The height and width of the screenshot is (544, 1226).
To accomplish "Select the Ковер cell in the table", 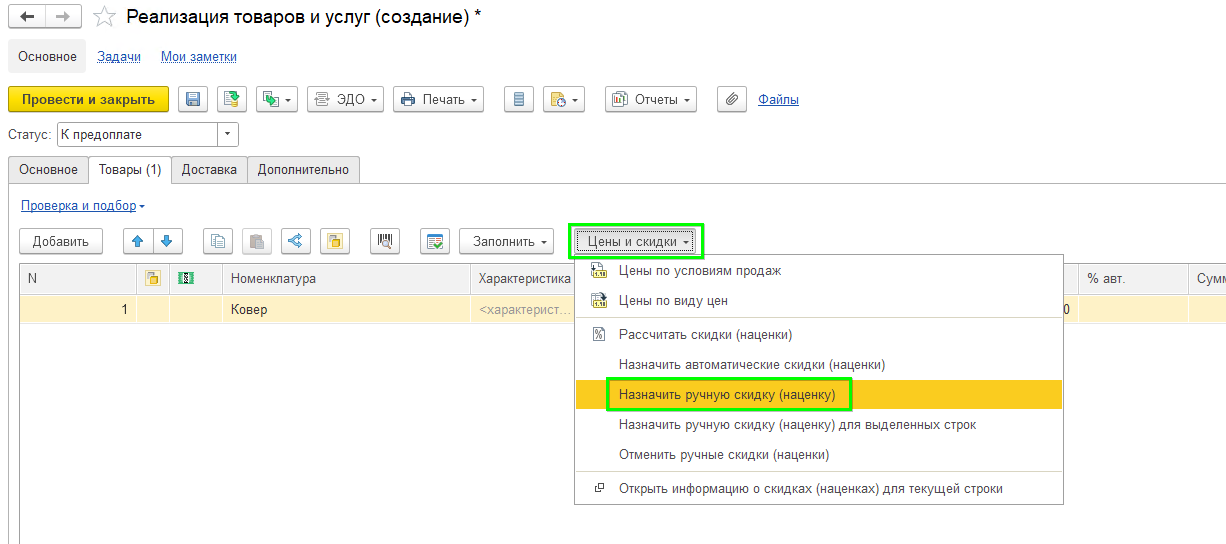I will click(x=346, y=310).
